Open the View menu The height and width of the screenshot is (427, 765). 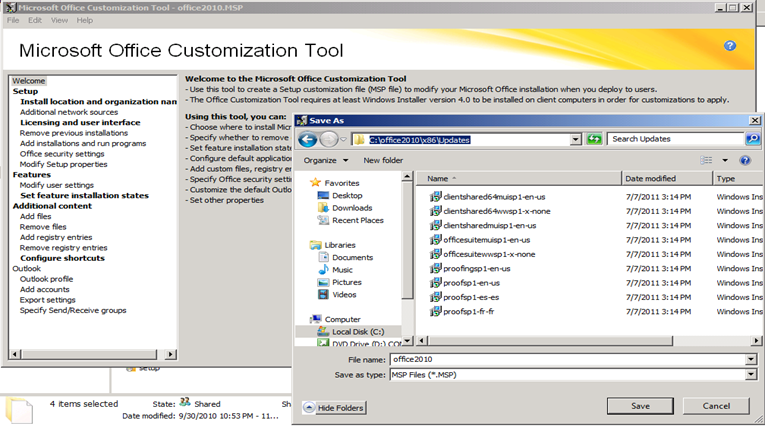60,20
